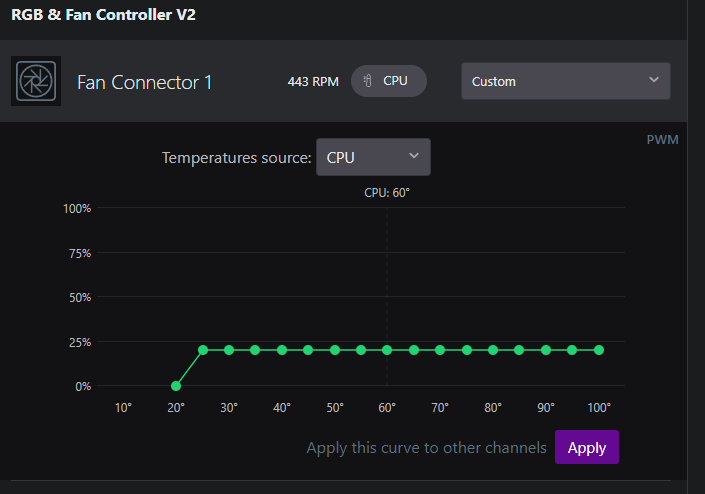This screenshot has height=494, width=705.
Task: Click the Fan Connector 1 fan icon
Action: pos(36,81)
